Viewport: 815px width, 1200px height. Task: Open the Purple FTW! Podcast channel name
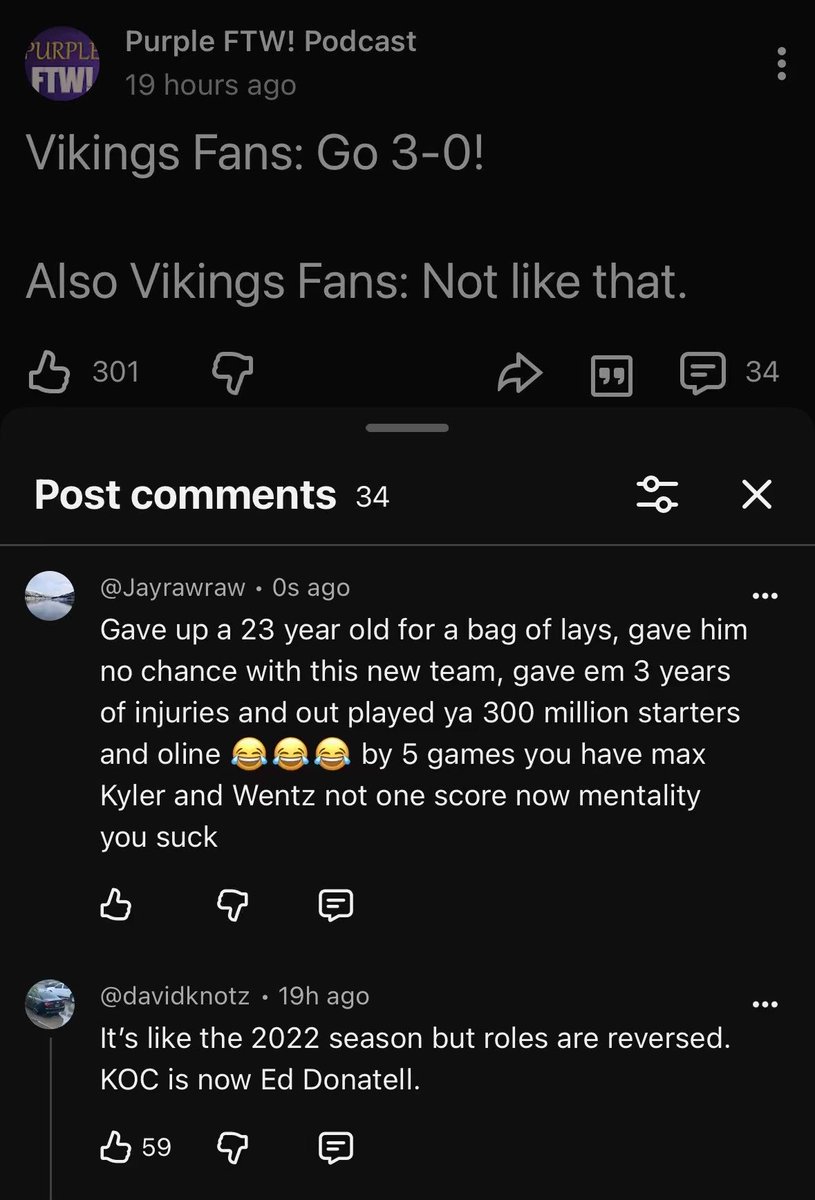coord(270,42)
